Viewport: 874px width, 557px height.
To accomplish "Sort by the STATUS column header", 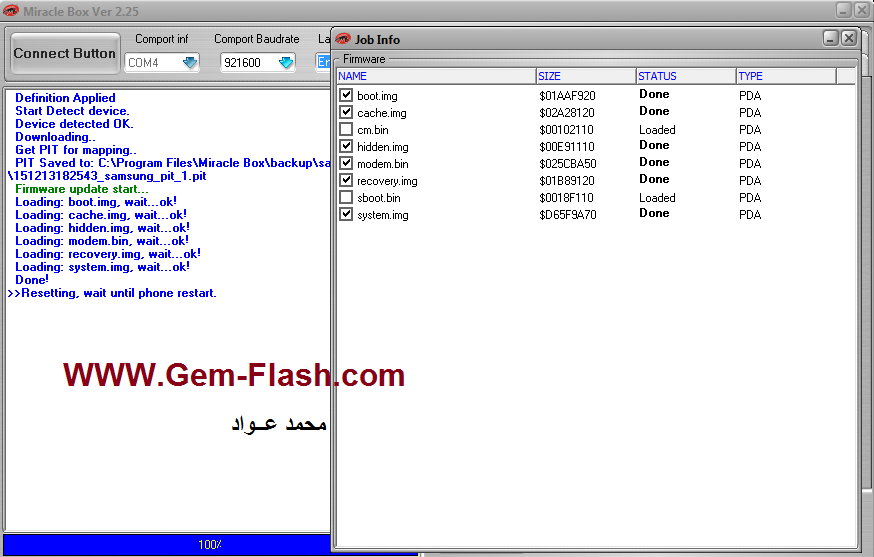I will click(686, 76).
